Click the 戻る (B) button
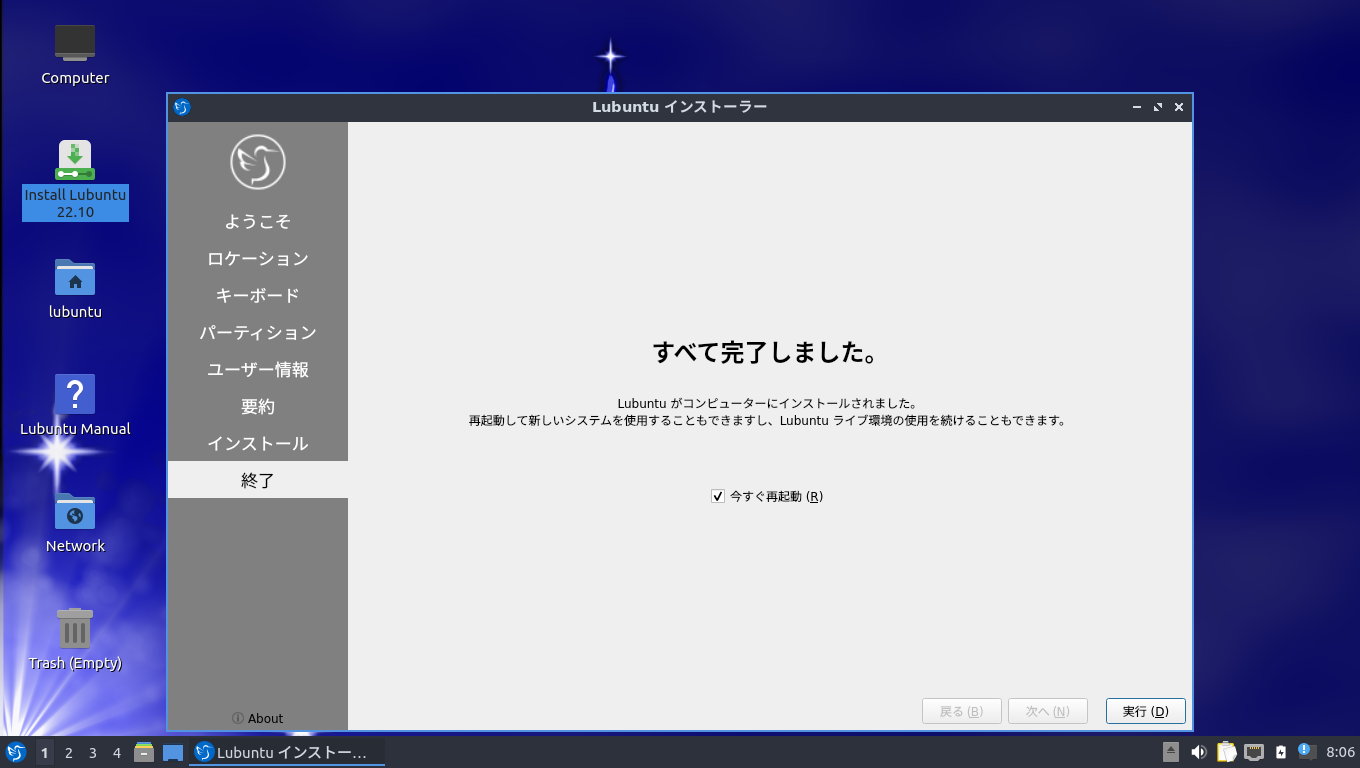 pyautogui.click(x=961, y=711)
